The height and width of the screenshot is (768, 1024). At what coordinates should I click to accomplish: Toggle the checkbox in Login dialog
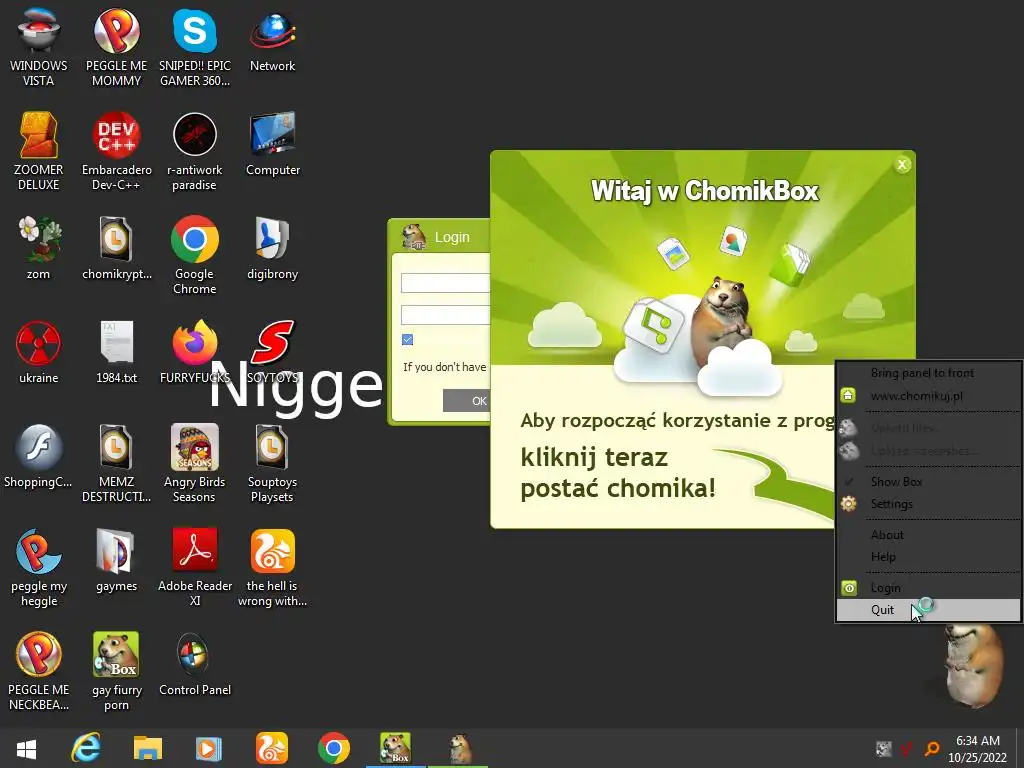tap(408, 340)
